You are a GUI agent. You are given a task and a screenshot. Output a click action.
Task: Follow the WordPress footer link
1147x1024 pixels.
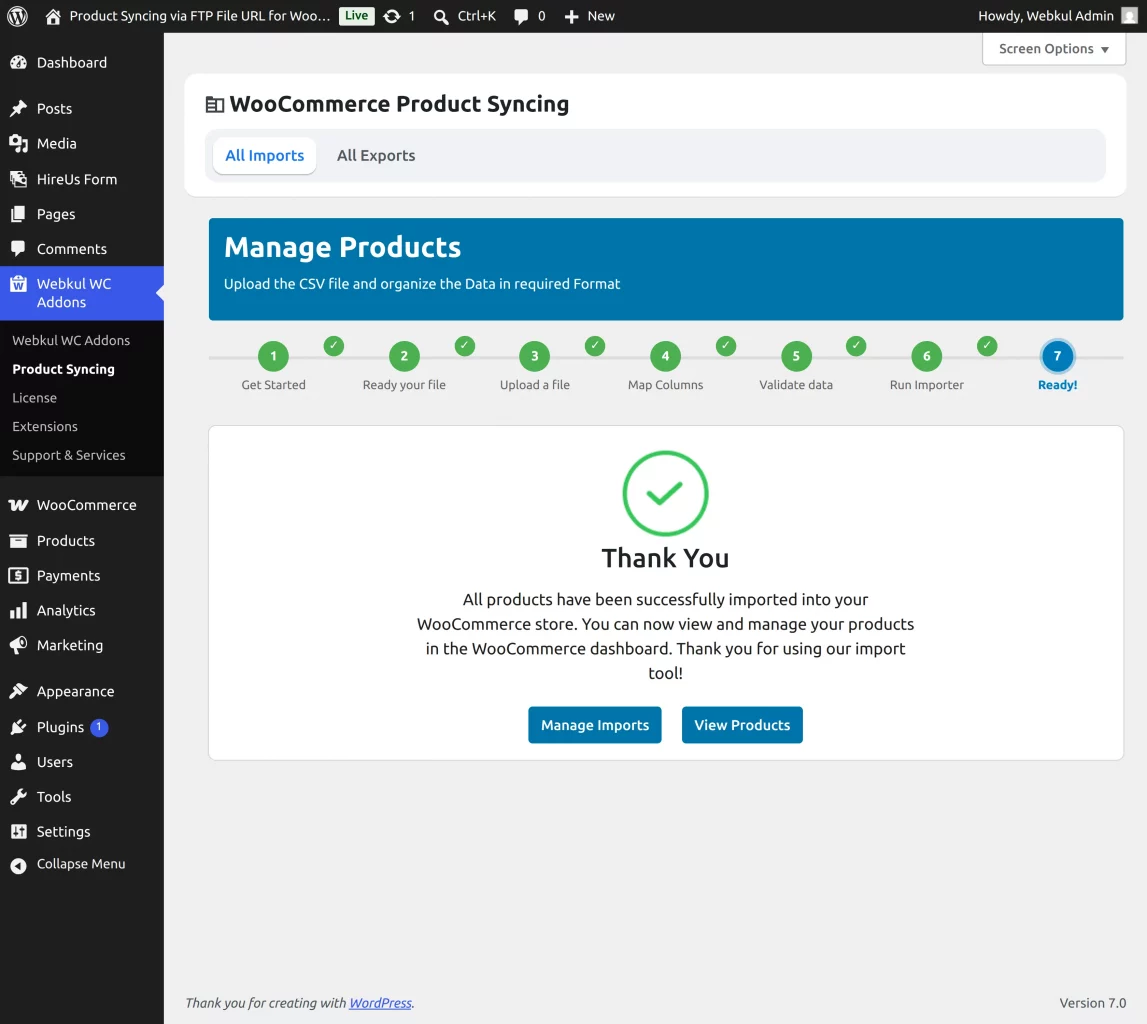point(380,1003)
